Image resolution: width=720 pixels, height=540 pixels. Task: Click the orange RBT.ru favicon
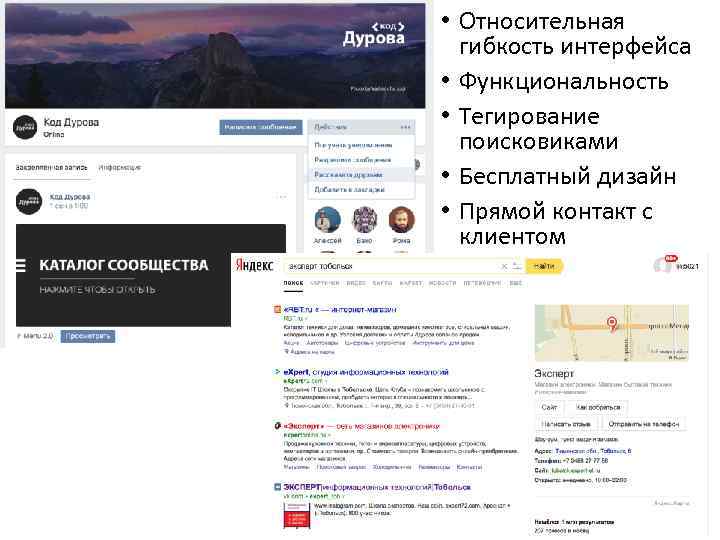[x=277, y=310]
